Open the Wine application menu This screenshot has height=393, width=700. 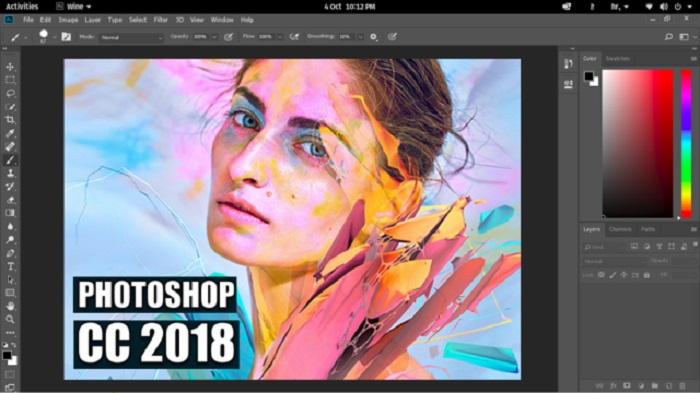74,6
